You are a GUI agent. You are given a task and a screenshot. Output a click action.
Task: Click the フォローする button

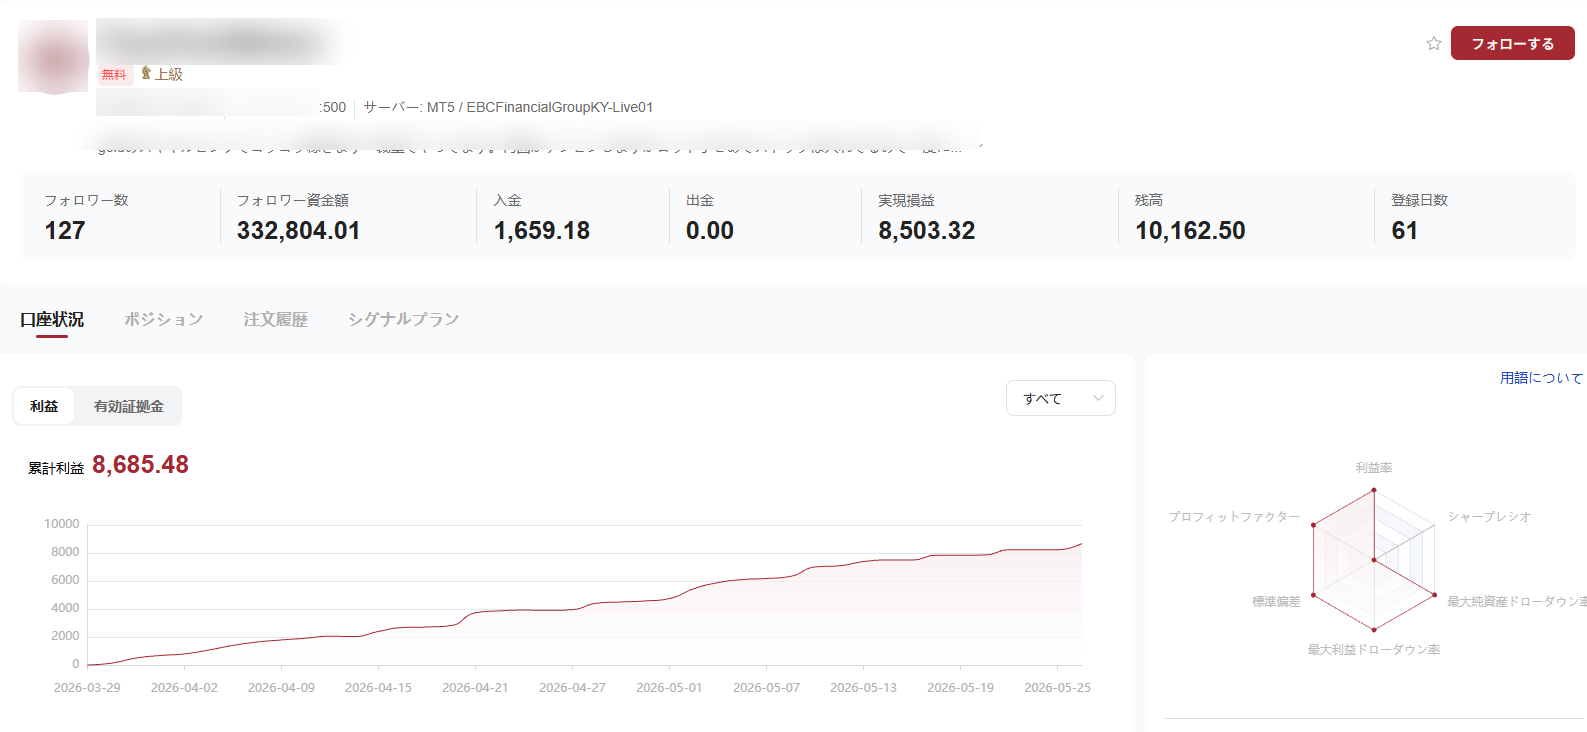tap(1512, 43)
